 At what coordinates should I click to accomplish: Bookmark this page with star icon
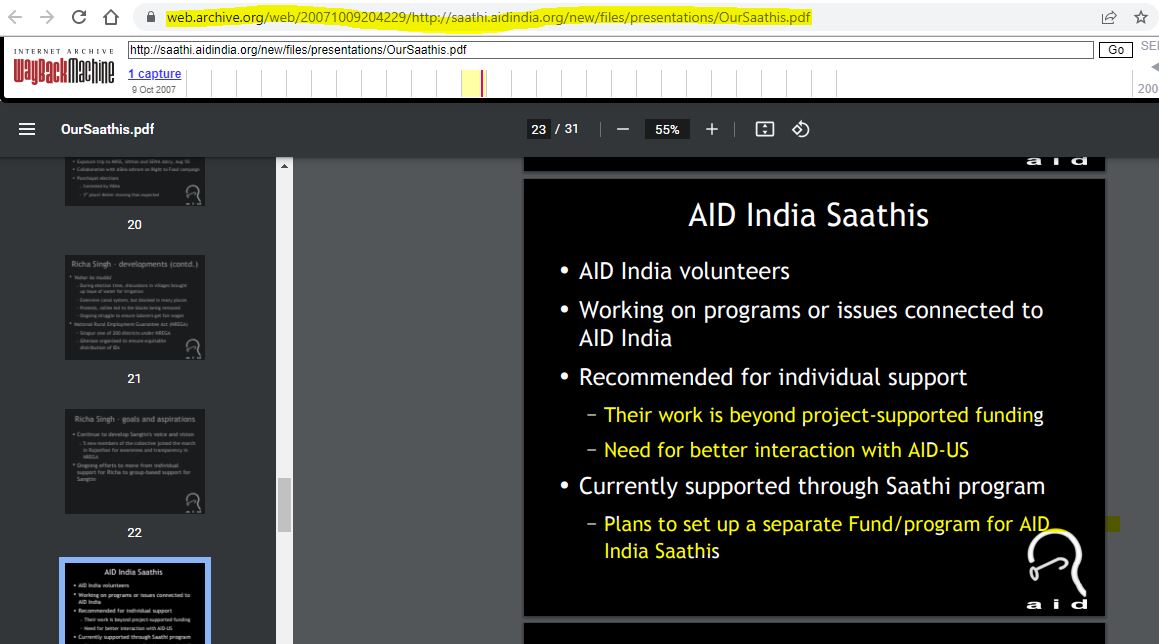tap(1141, 17)
